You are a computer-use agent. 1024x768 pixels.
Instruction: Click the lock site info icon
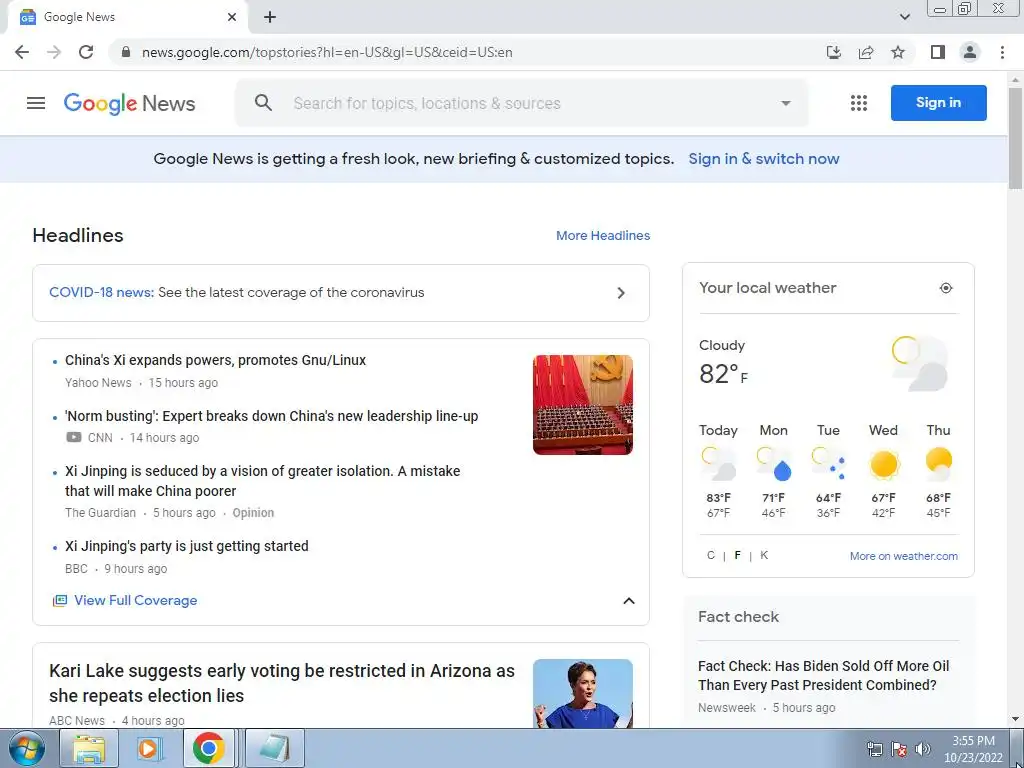126,52
